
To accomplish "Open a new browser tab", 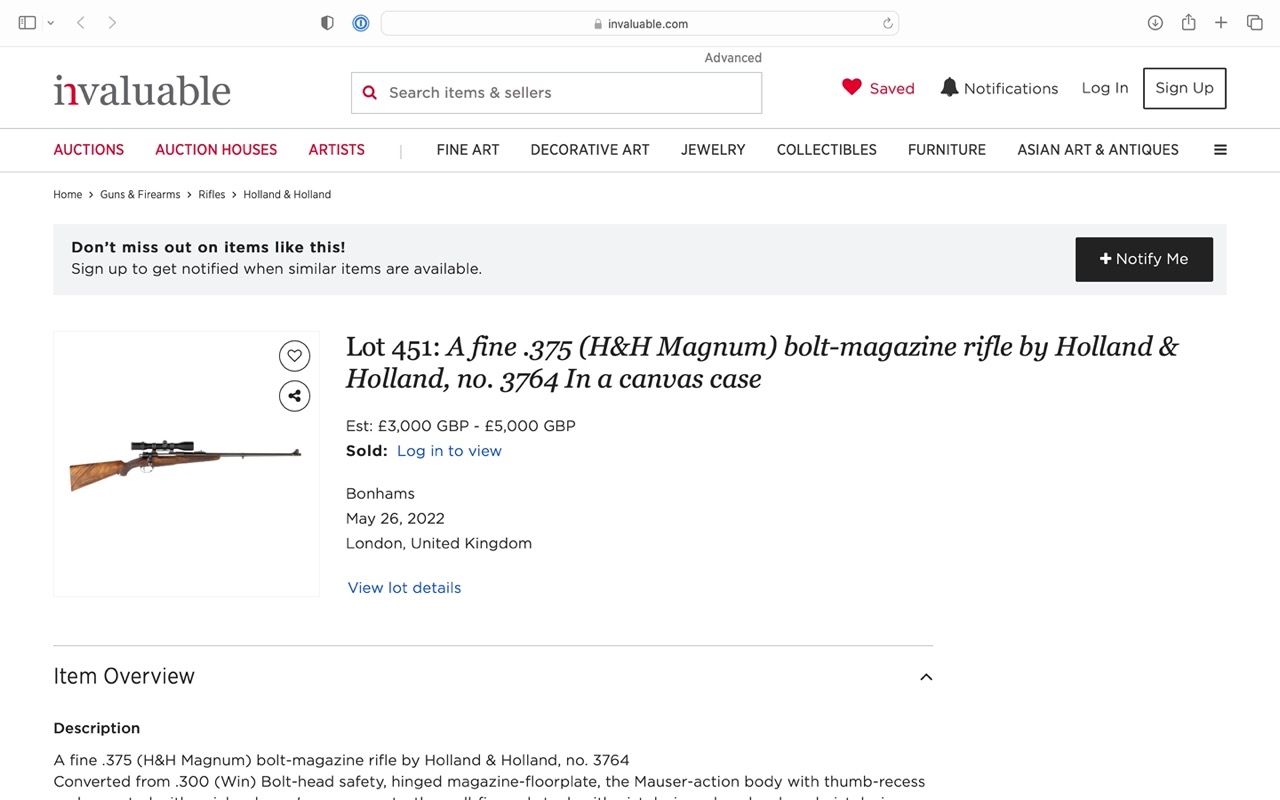I will click(1221, 23).
